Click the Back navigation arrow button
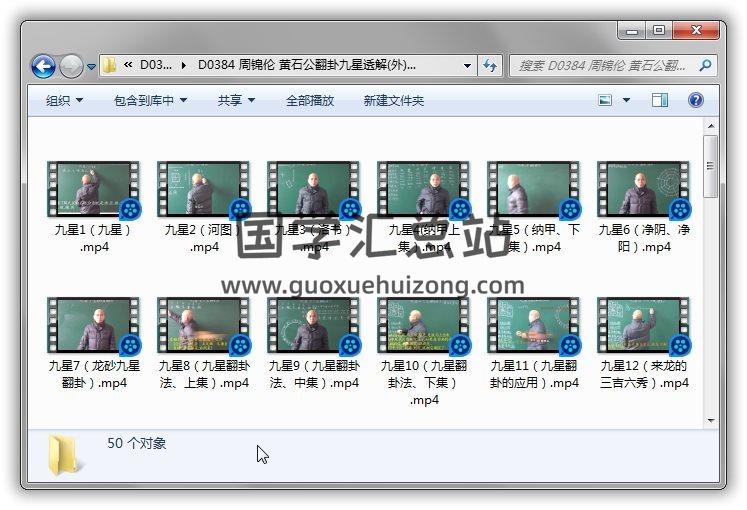747x510 pixels. coord(43,66)
